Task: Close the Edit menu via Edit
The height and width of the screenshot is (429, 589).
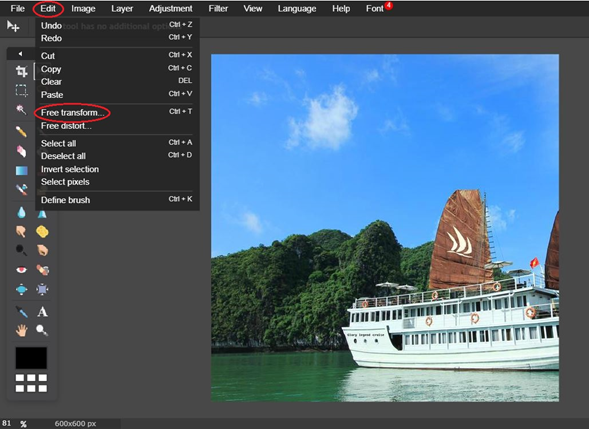Action: tap(48, 8)
